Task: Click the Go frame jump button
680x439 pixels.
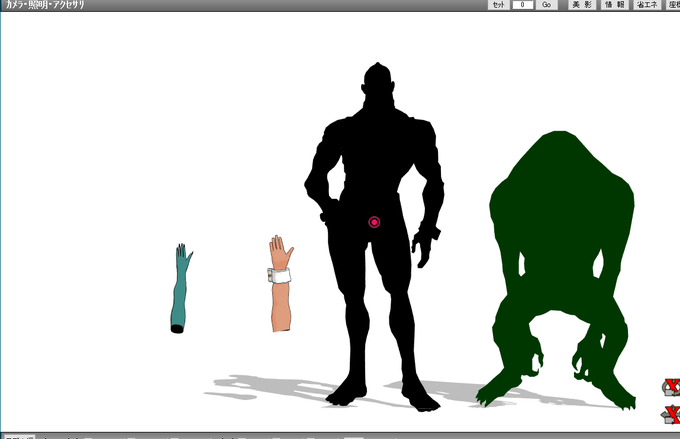Action: click(x=546, y=5)
